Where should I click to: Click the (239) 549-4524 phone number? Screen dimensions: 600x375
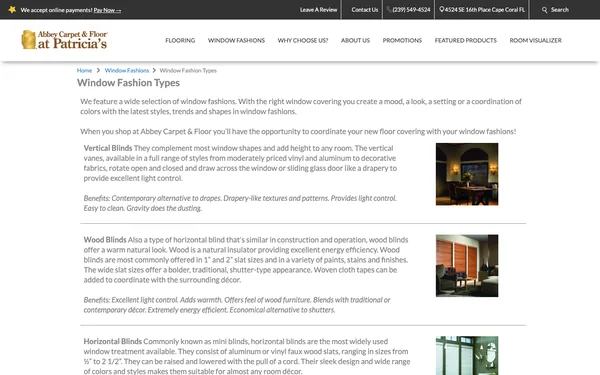pyautogui.click(x=411, y=10)
